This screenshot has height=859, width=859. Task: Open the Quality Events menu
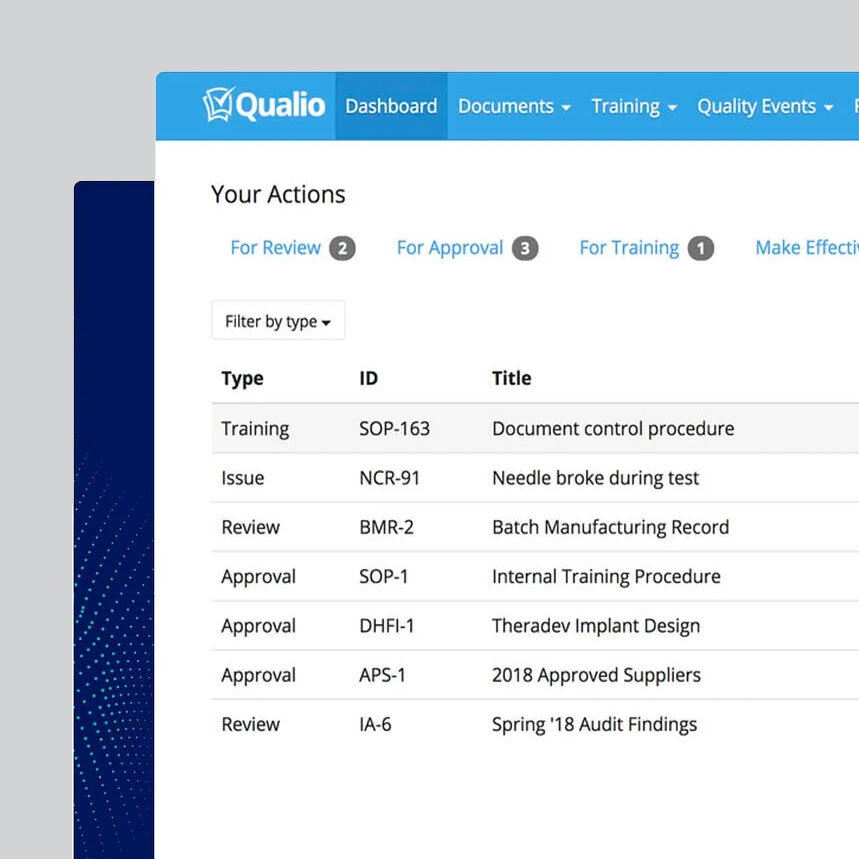point(765,106)
